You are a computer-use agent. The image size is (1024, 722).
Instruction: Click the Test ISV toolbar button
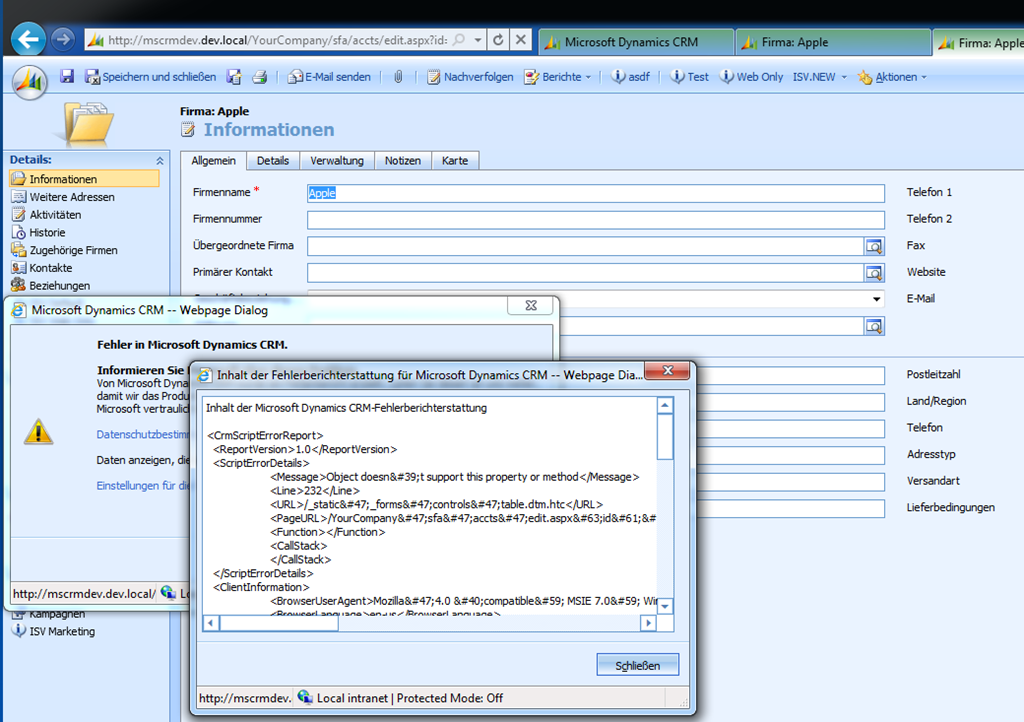tap(689, 77)
